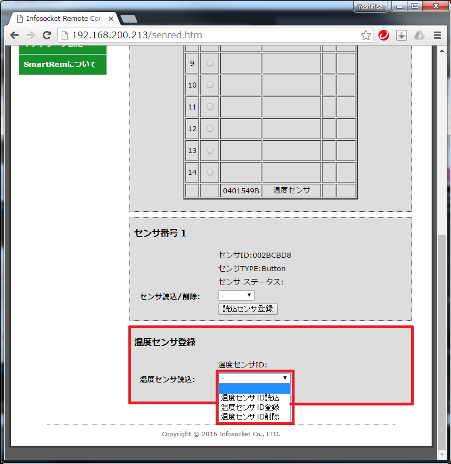This screenshot has width=451, height=464.
Task: Select radio button for sensor row 9
Action: [210, 63]
